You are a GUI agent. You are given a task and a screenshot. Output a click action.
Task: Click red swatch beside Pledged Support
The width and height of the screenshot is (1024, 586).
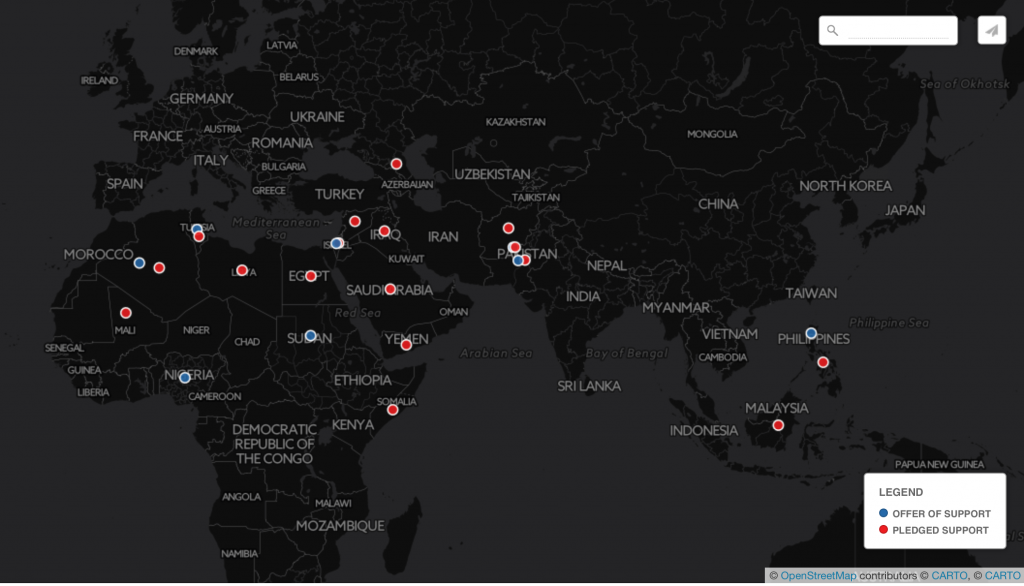(x=883, y=530)
